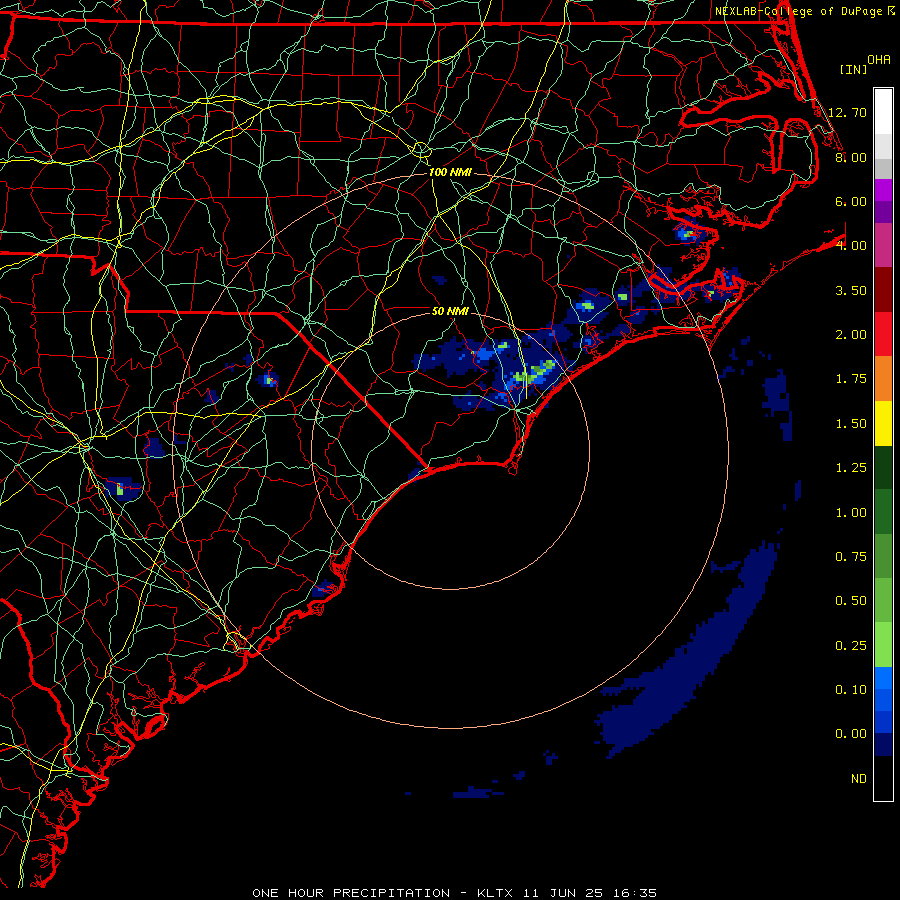Click the "100 NMI" range ring label

[450, 172]
